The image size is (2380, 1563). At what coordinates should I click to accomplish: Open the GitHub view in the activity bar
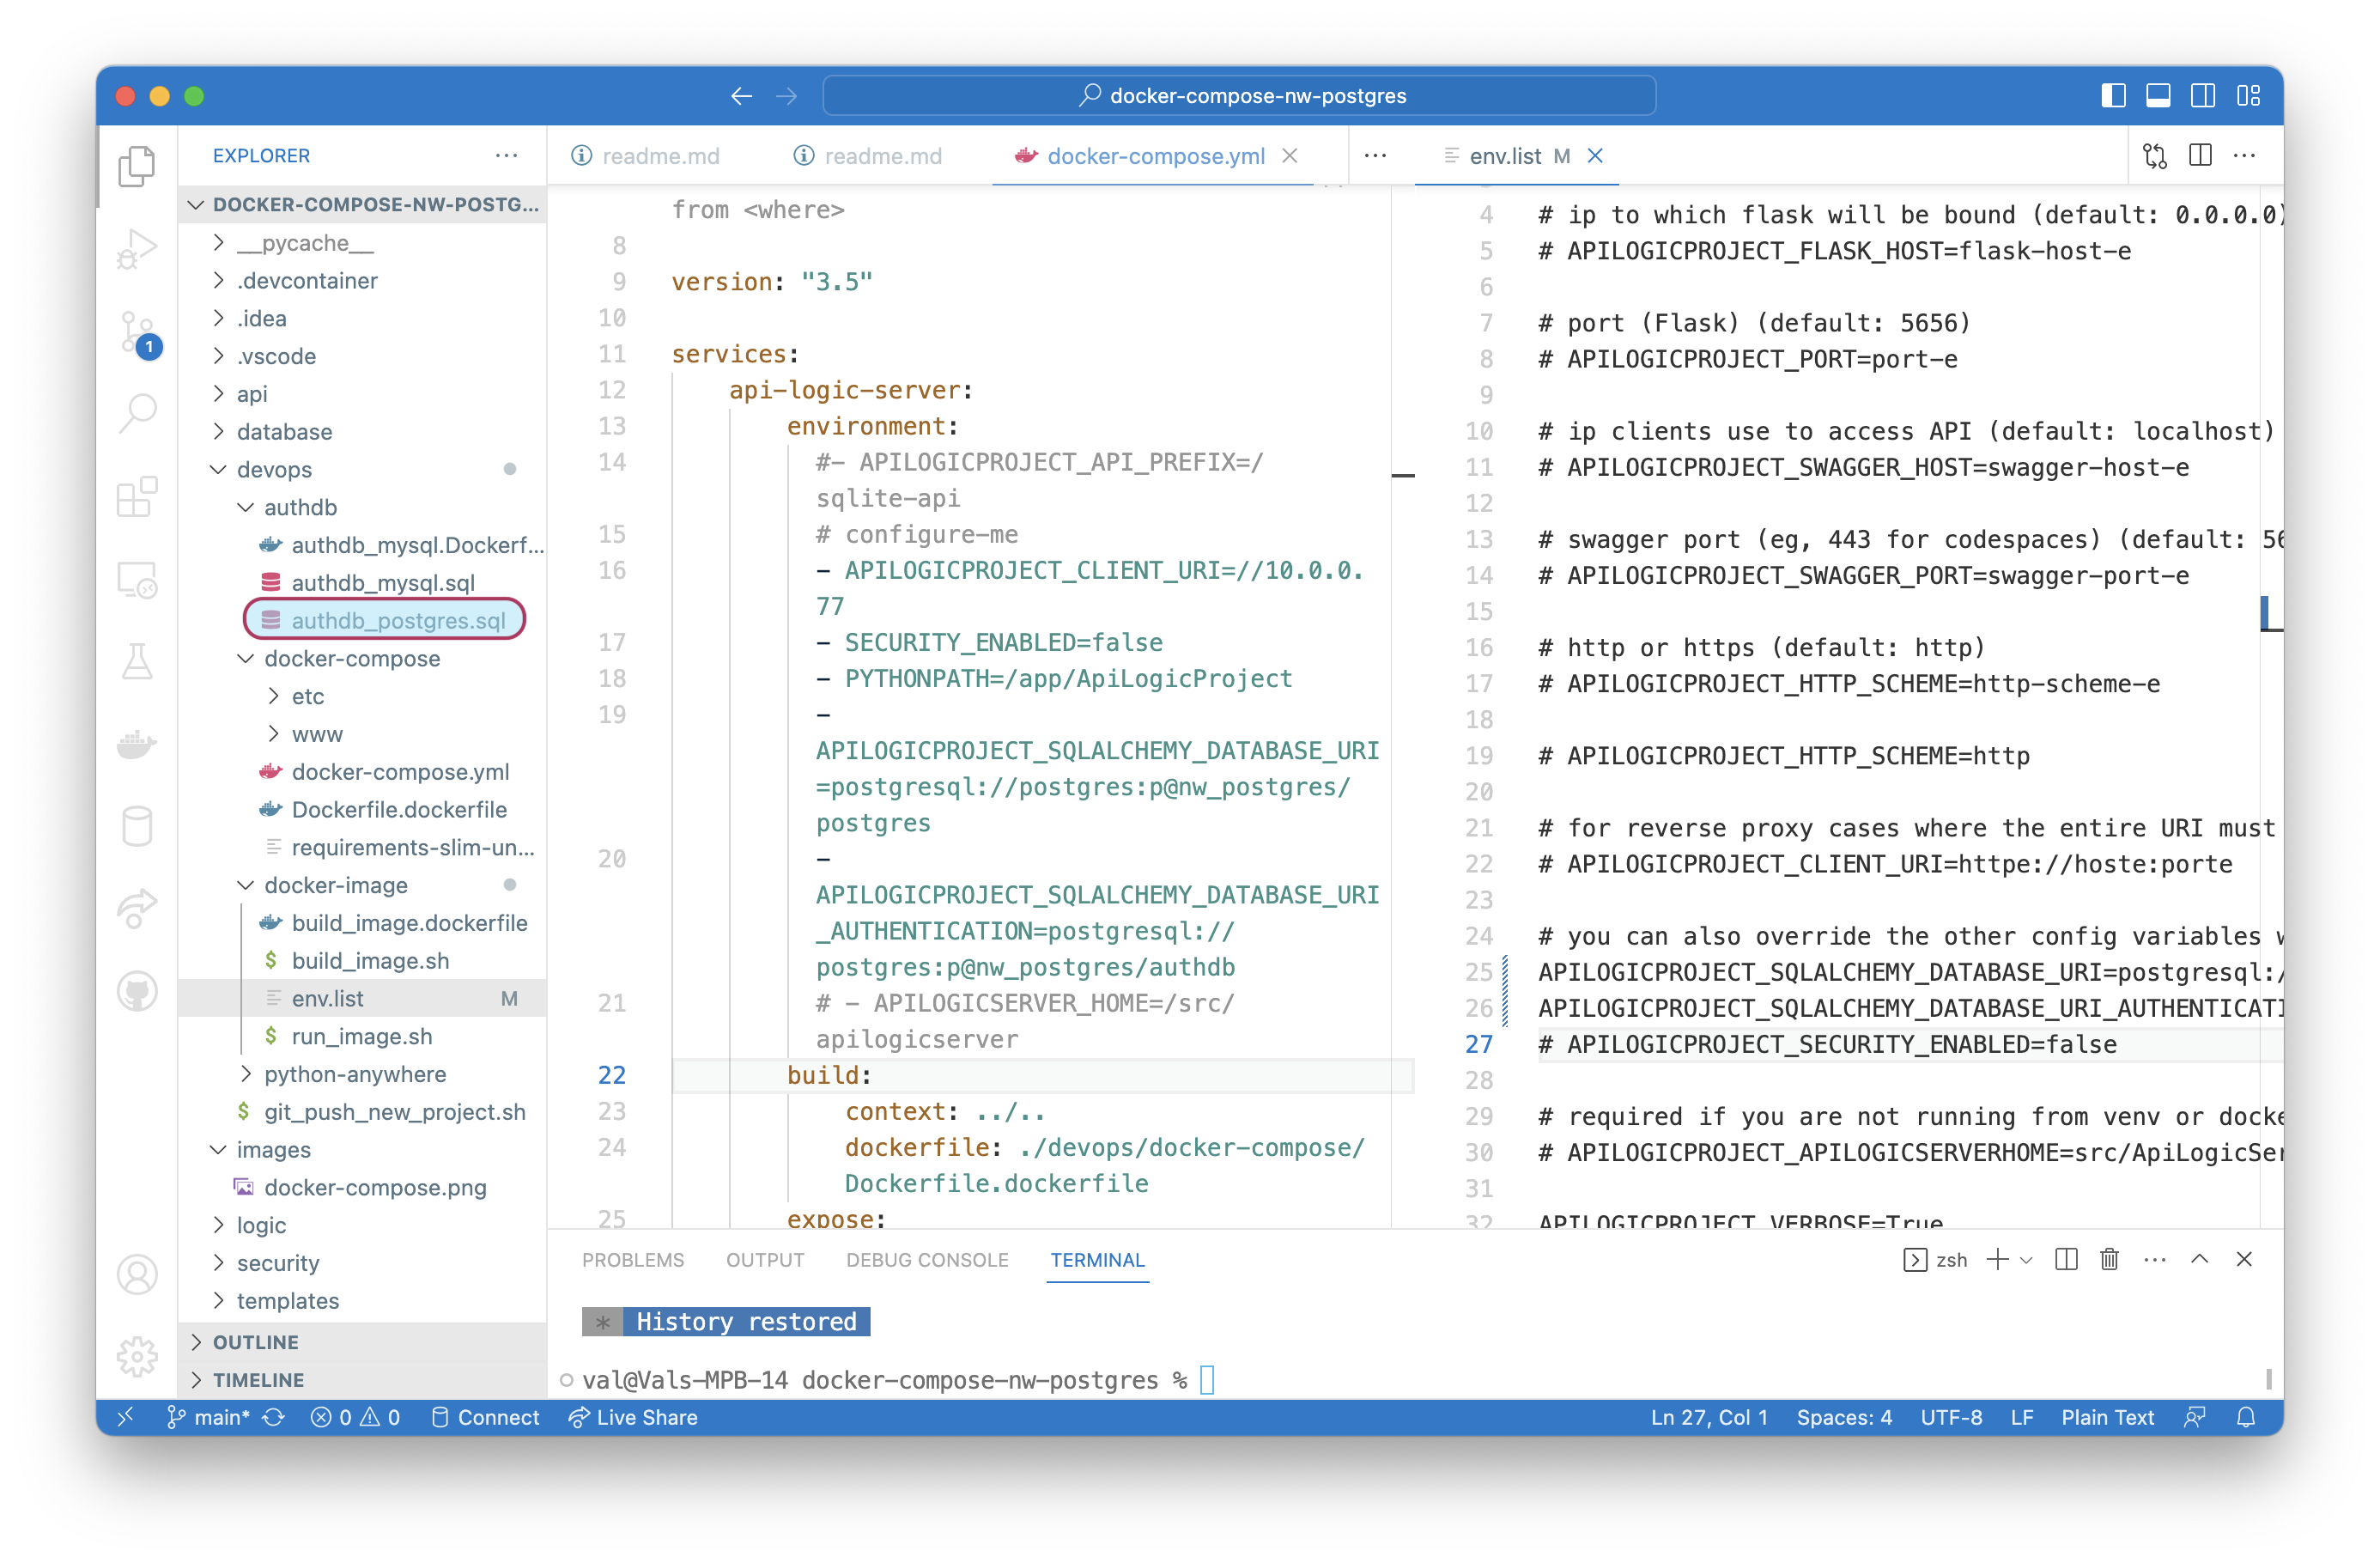point(137,991)
